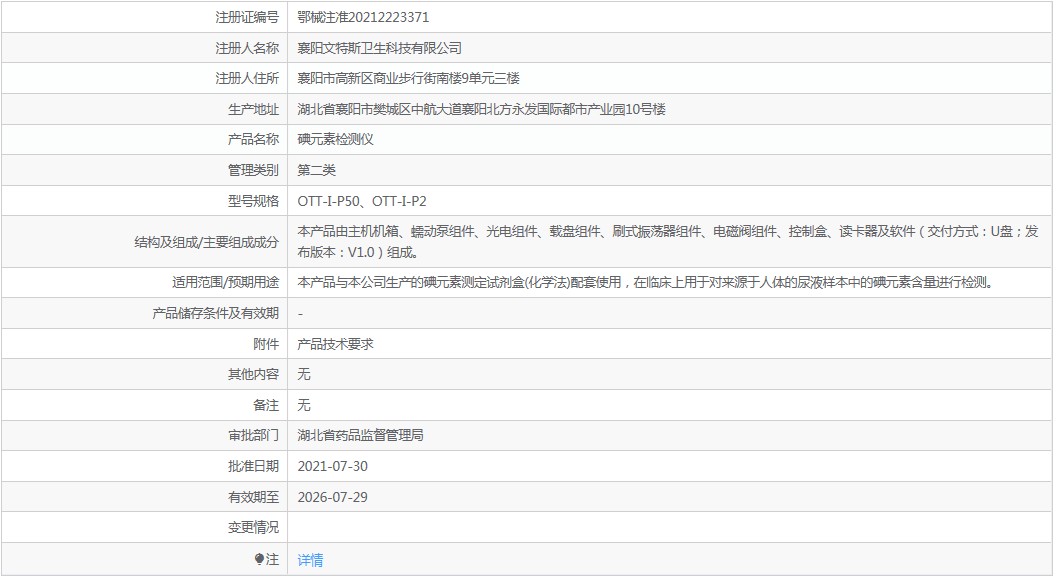Select product name 碘元素检测仪

(x=335, y=140)
